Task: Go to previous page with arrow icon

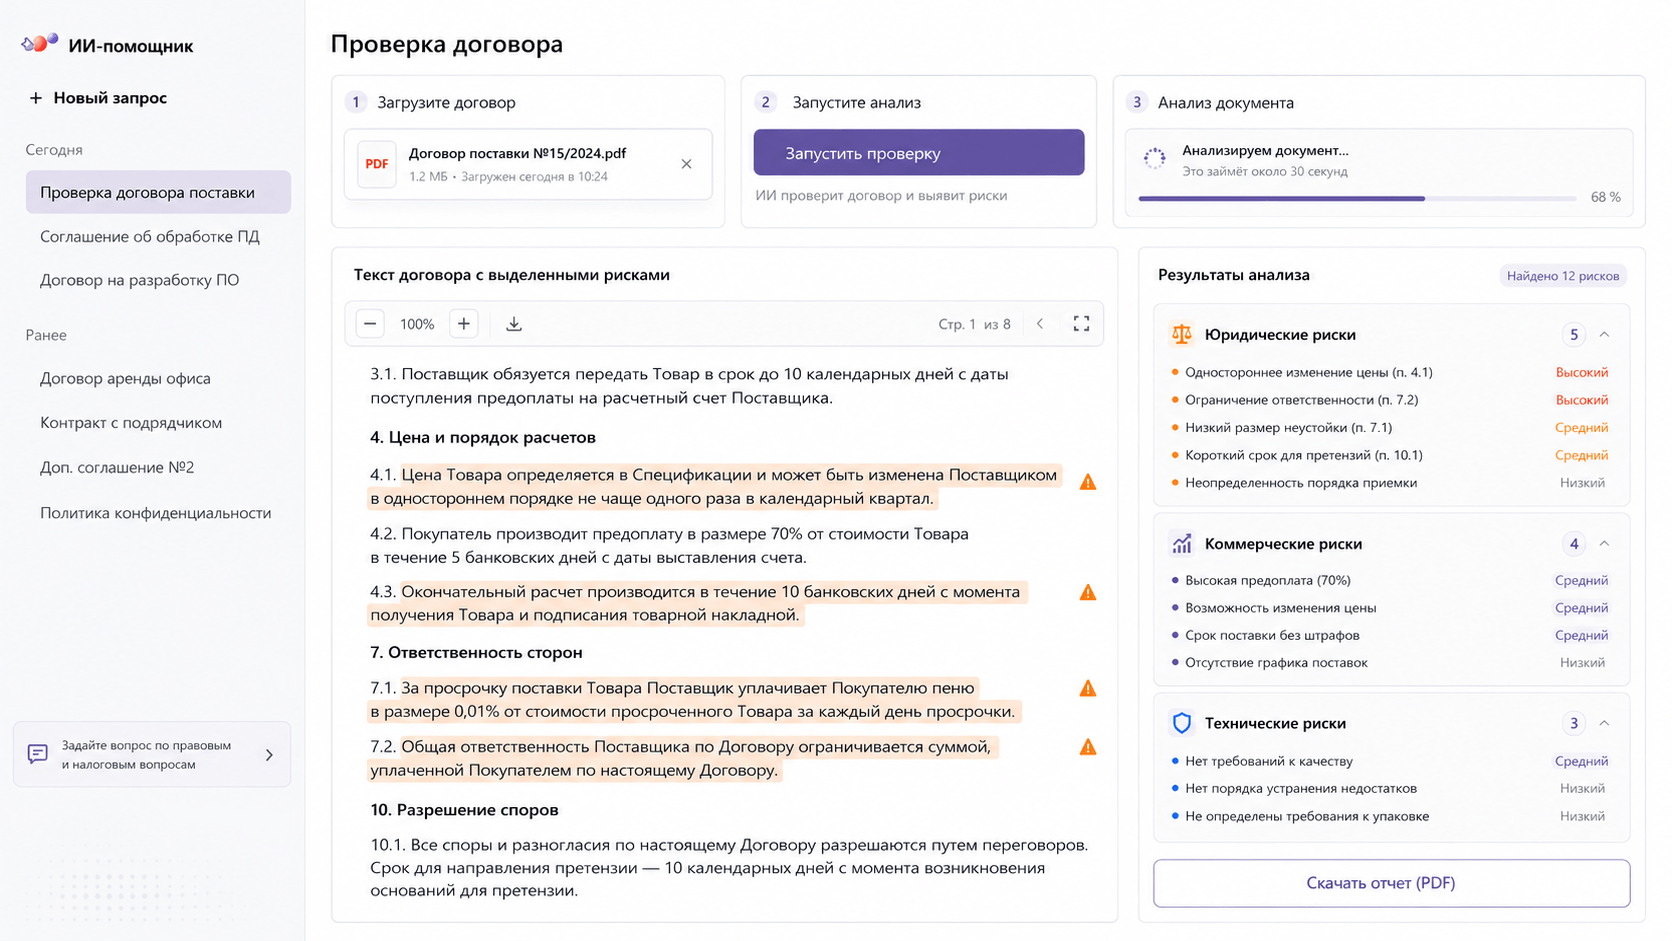Action: (x=1040, y=324)
